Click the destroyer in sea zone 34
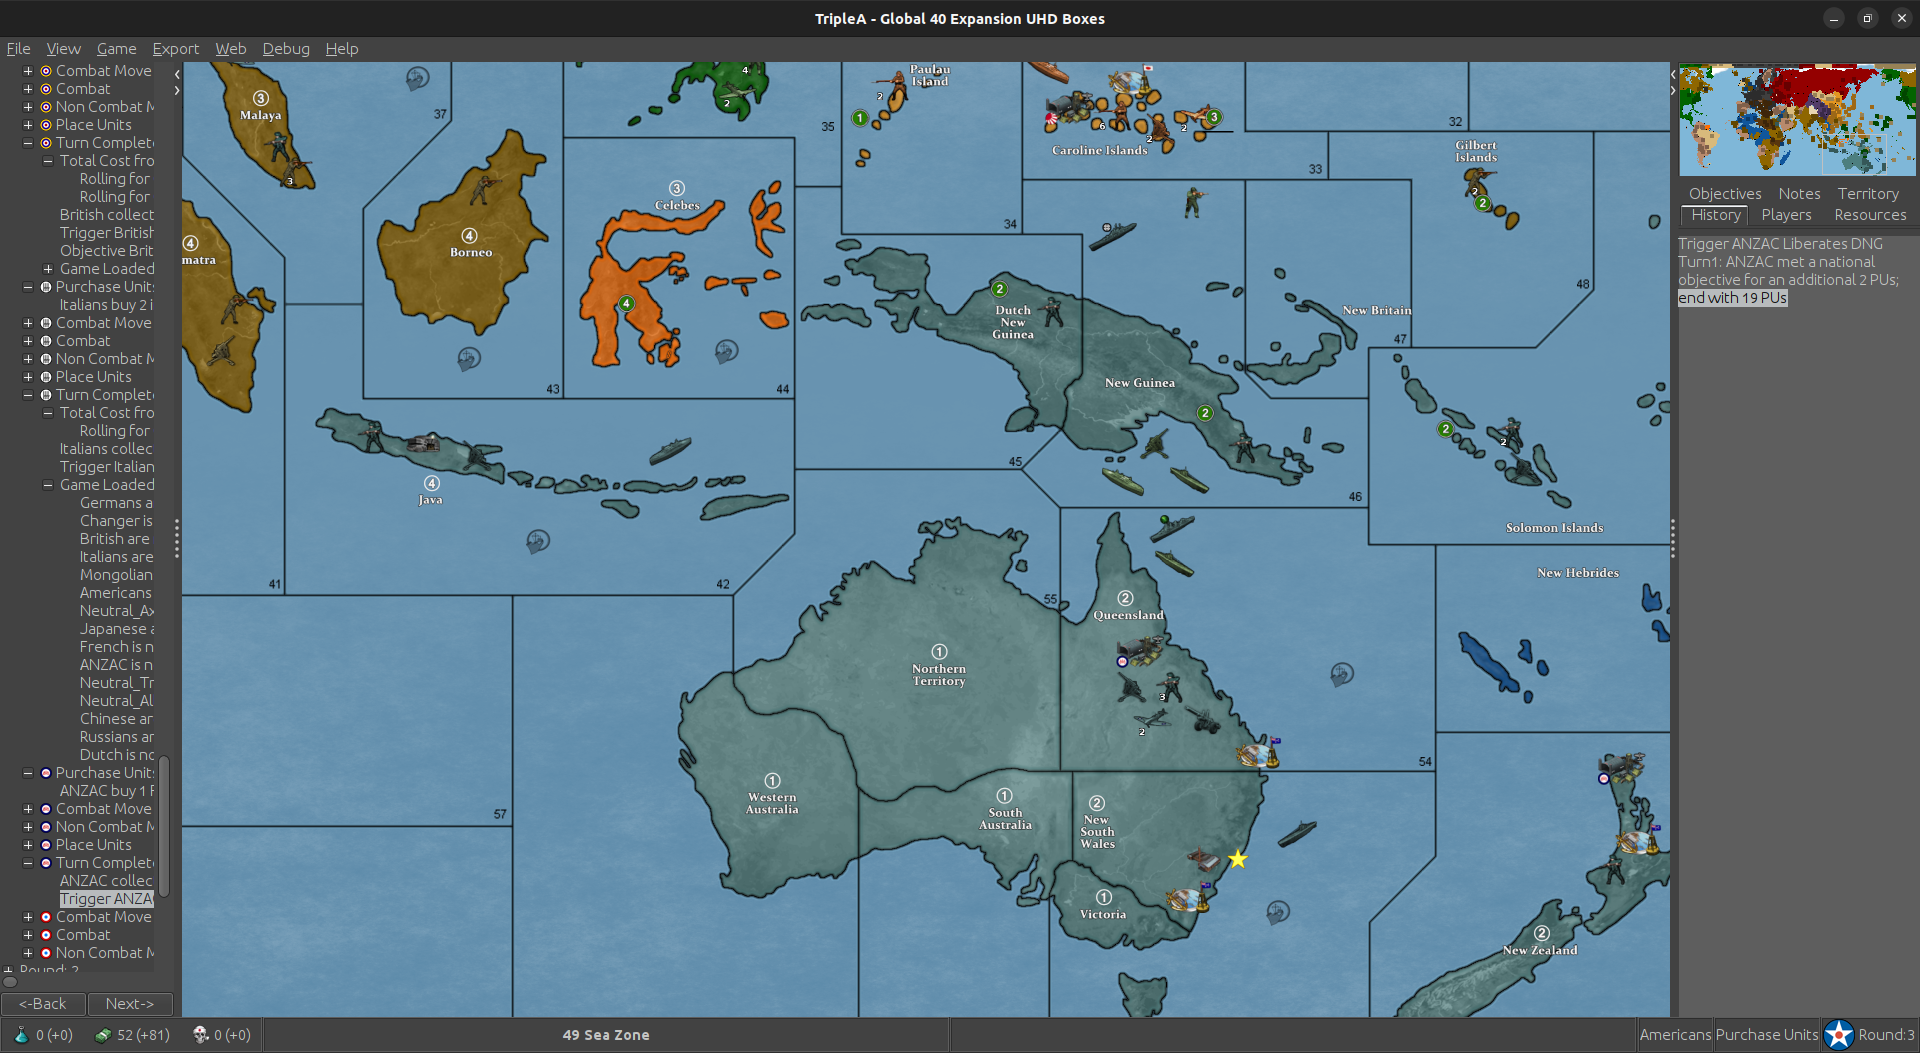Viewport: 1920px width, 1053px height. point(1112,234)
